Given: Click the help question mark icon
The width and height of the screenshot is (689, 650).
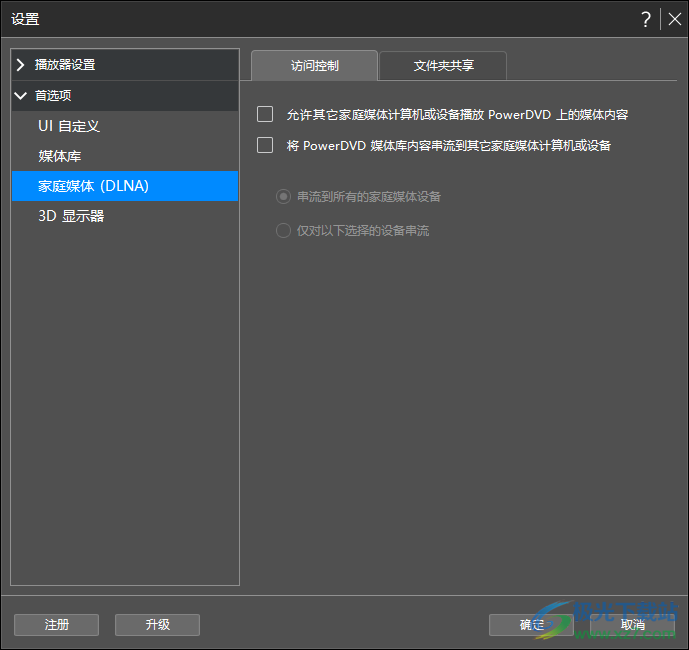Looking at the screenshot, I should tap(645, 19).
